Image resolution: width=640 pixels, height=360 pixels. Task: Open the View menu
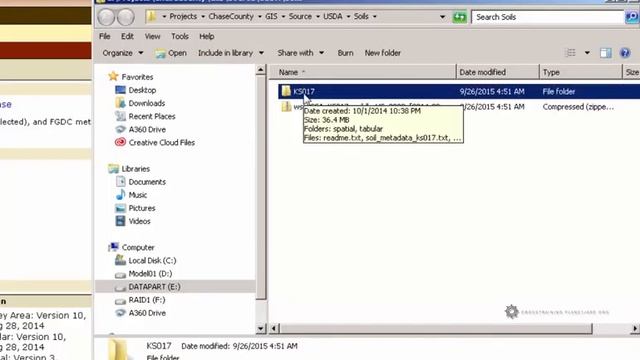point(152,36)
